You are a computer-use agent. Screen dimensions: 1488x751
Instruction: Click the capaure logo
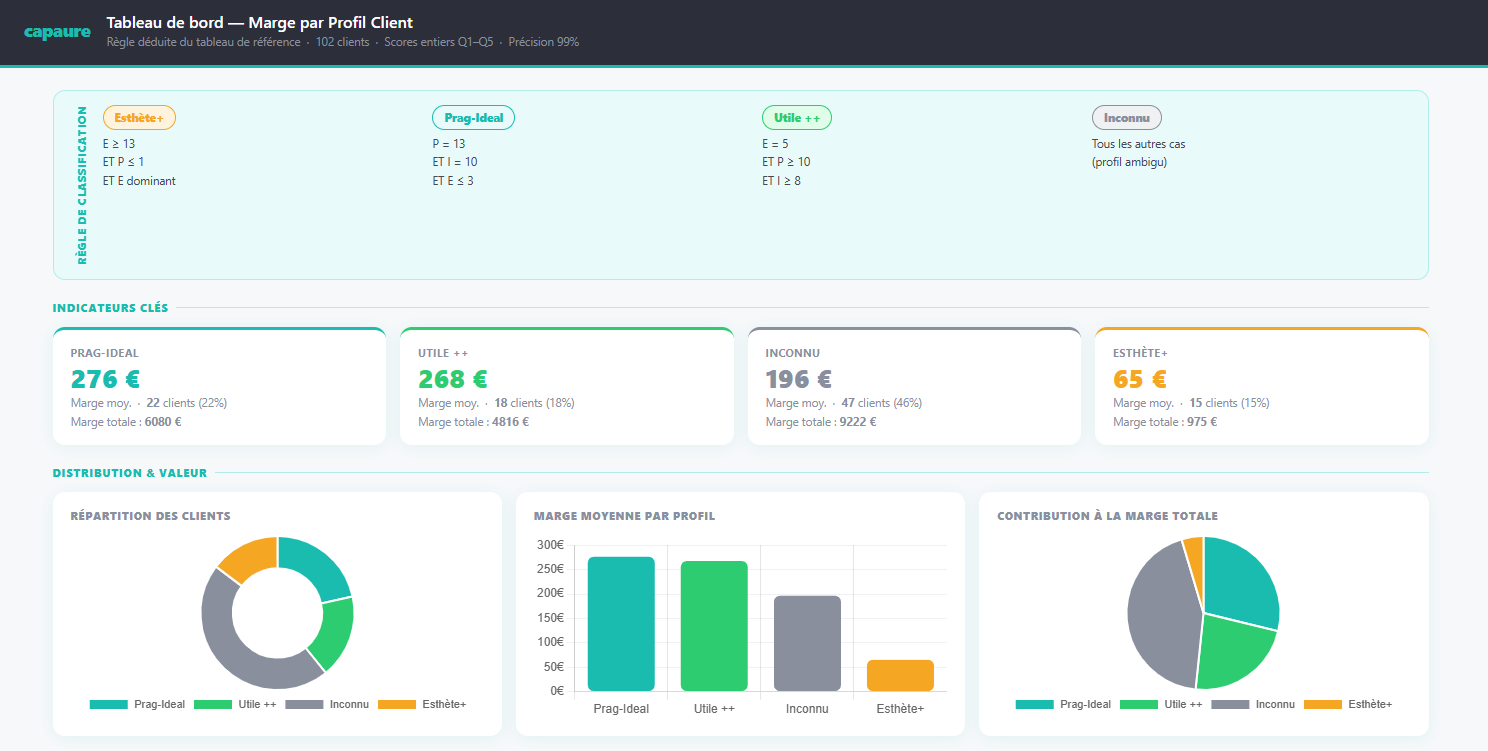(57, 31)
